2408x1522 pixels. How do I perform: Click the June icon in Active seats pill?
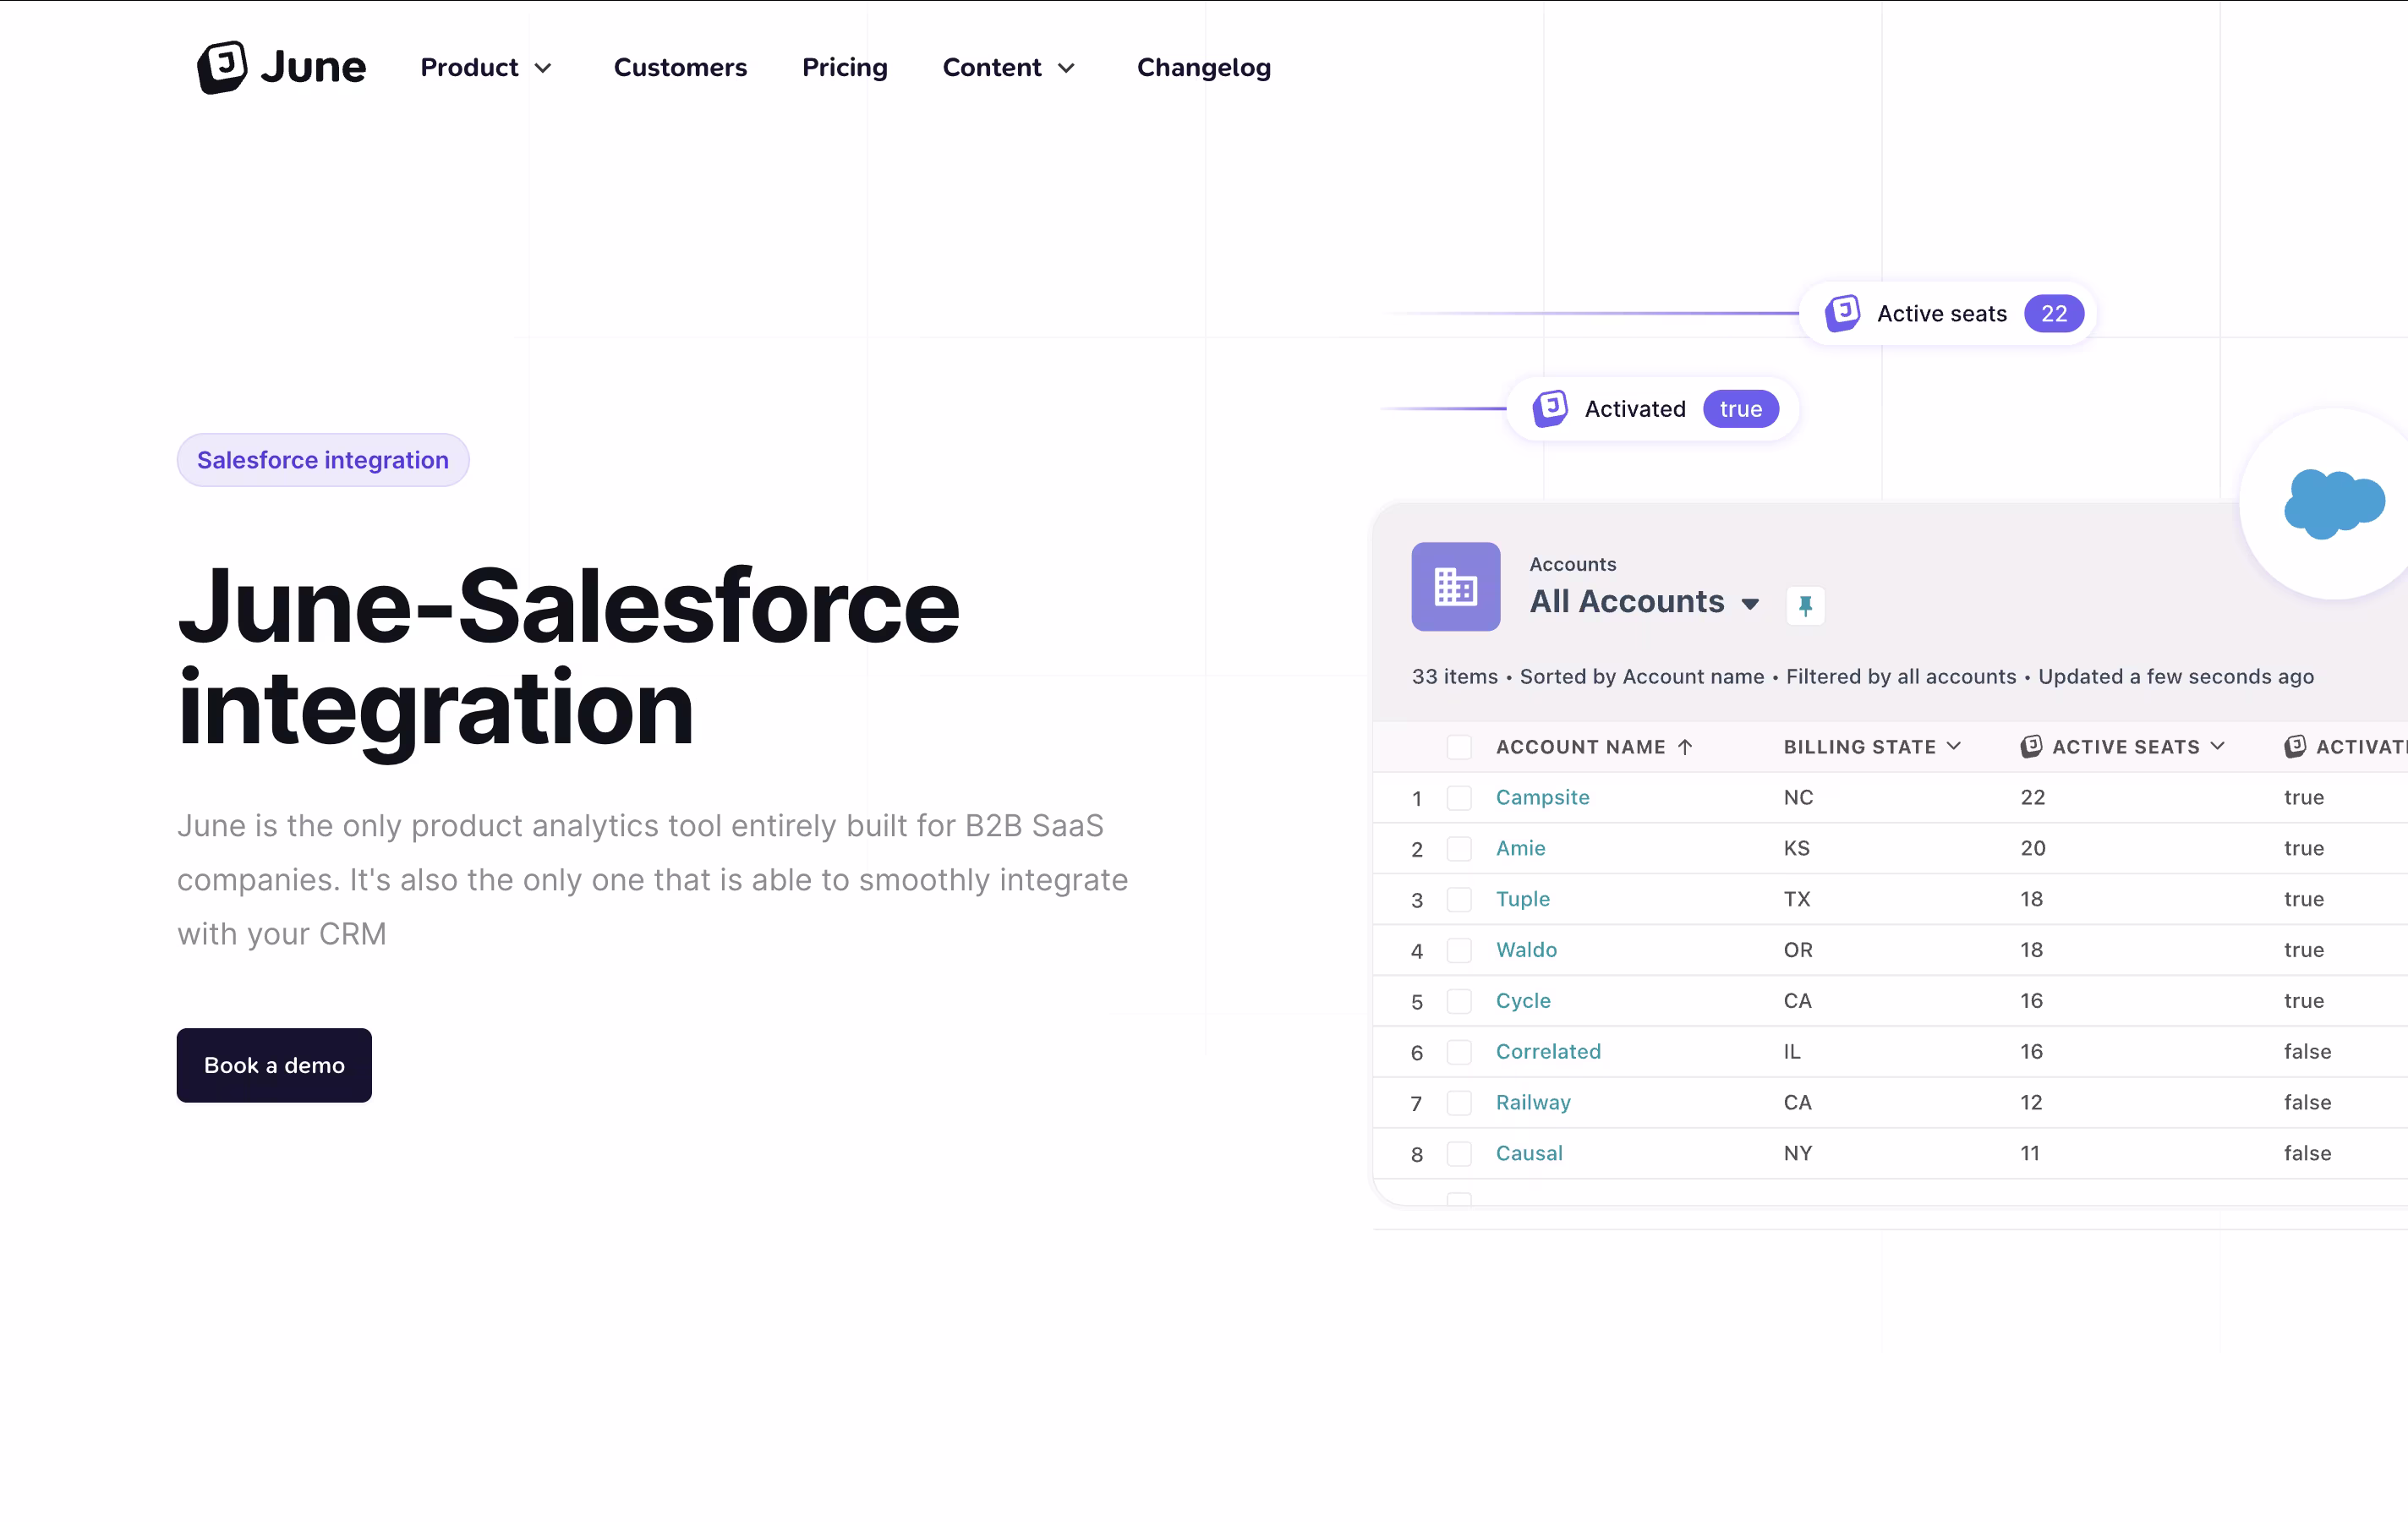(x=1842, y=313)
